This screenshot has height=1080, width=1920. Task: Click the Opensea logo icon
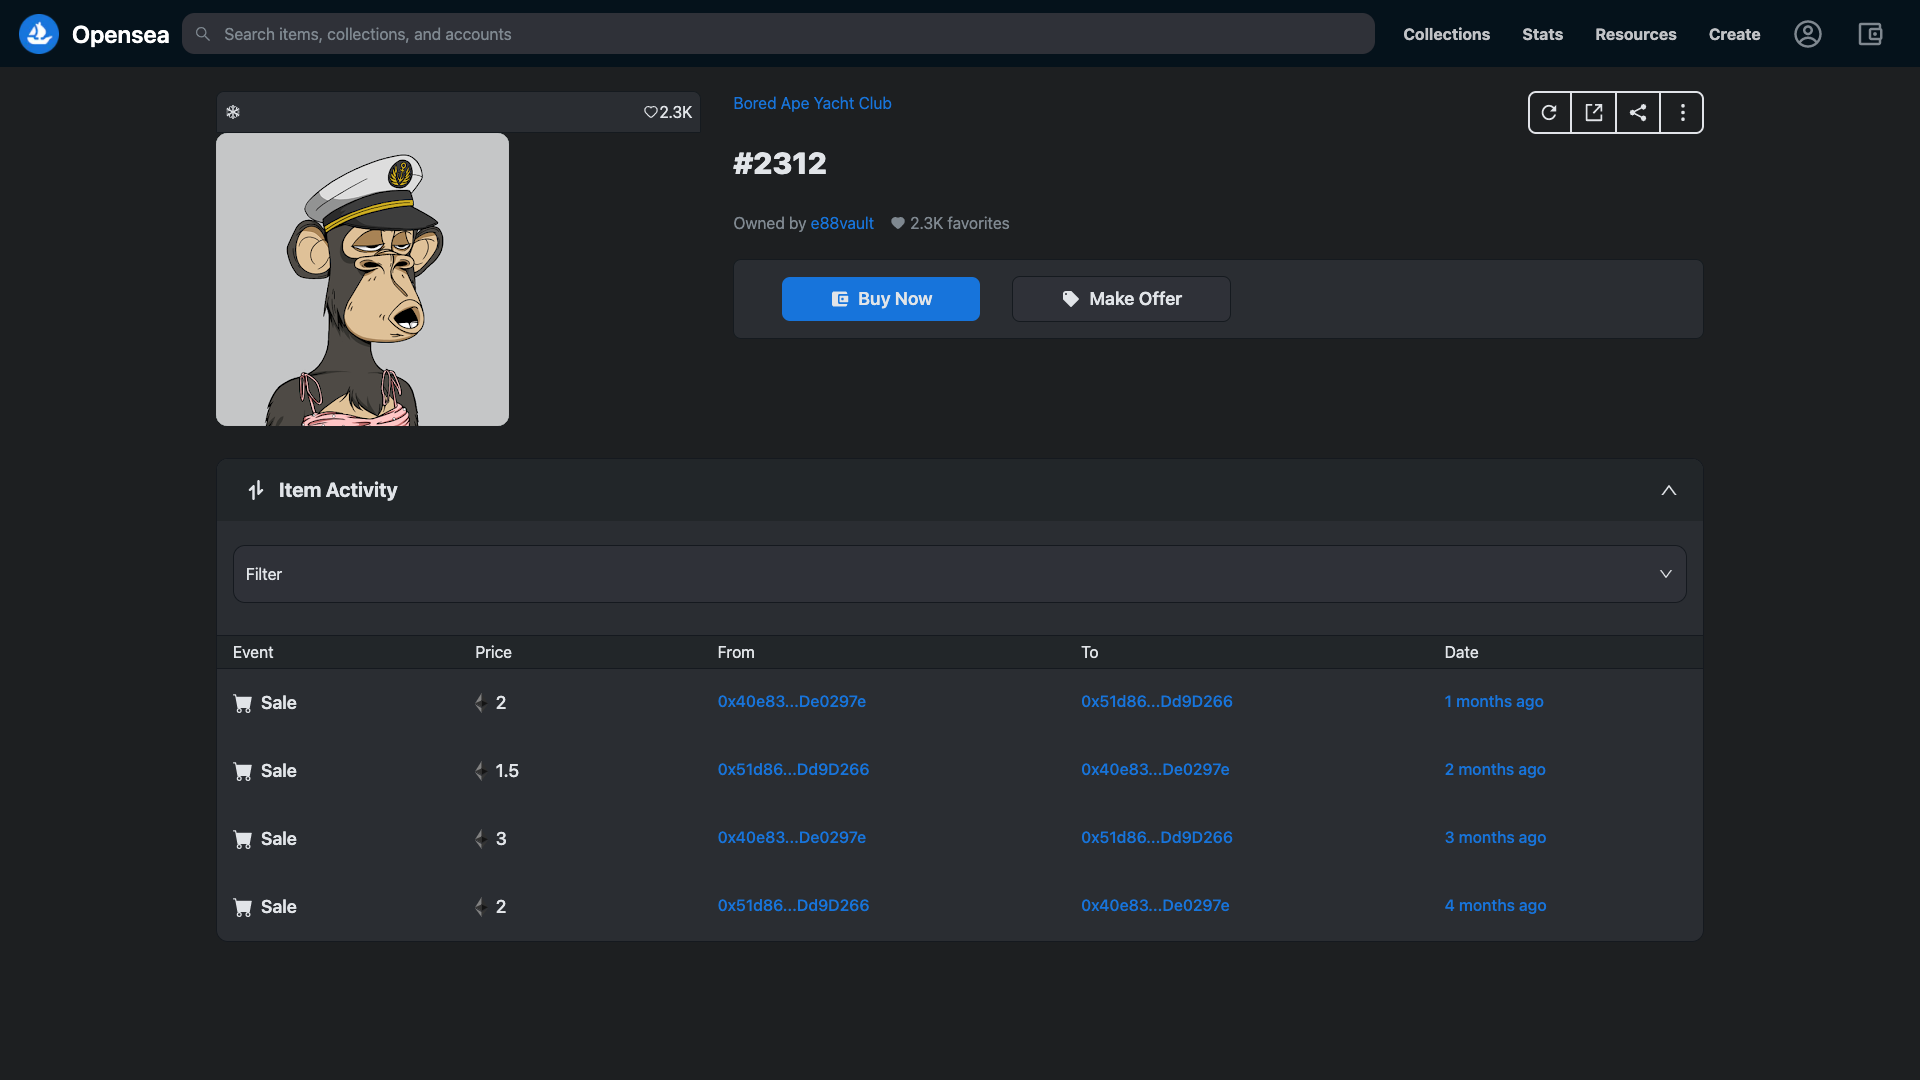[39, 34]
